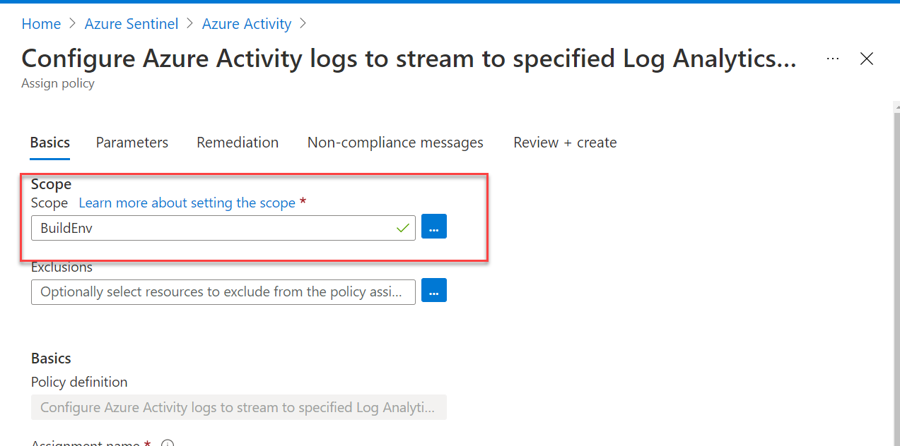The width and height of the screenshot is (900, 446).
Task: Click the chevron after Azure Activity breadcrumb
Action: click(303, 23)
